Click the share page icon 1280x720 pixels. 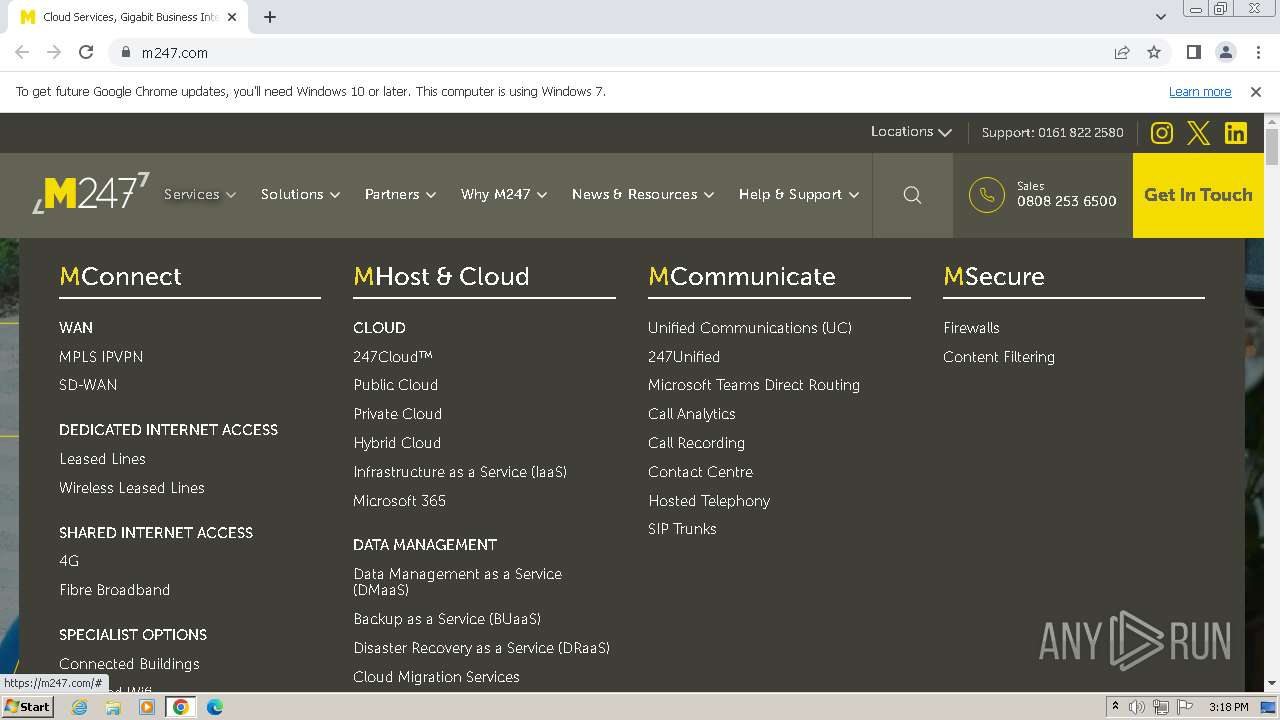click(1122, 52)
